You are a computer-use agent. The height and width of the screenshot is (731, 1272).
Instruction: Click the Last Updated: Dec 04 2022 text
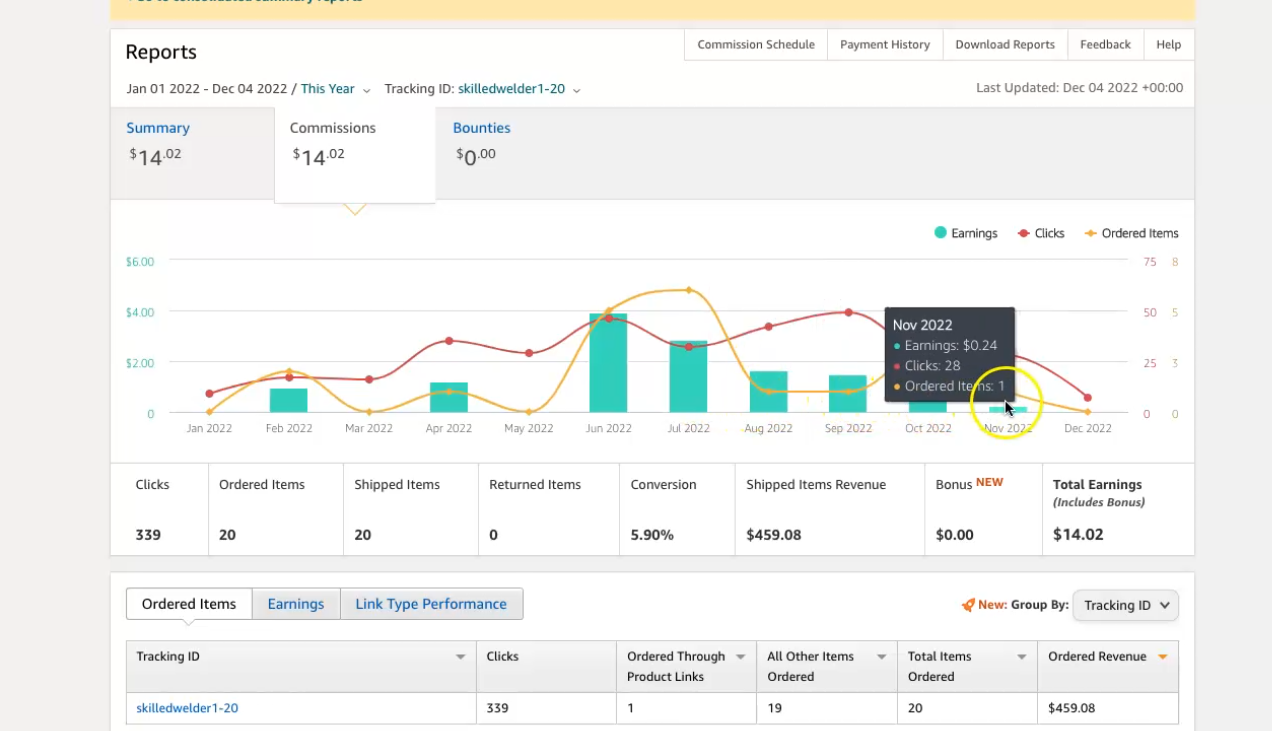point(1080,88)
